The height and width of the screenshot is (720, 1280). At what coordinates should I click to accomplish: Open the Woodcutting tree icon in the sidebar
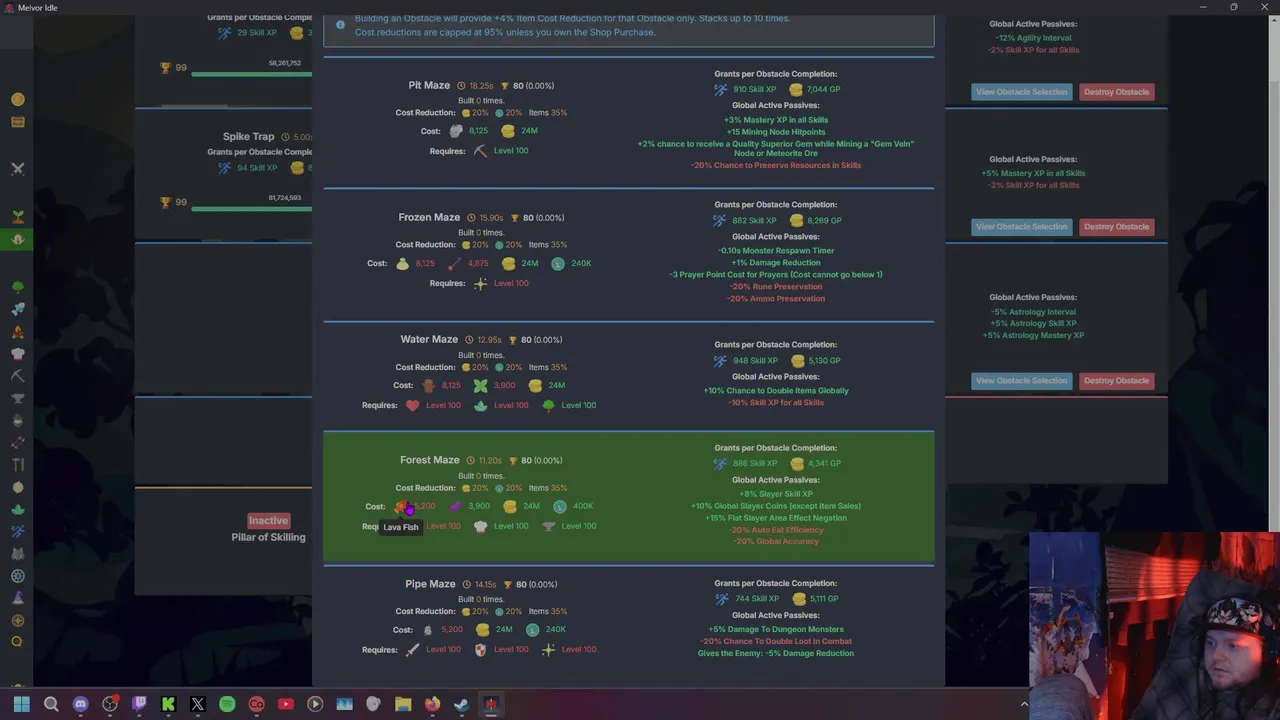tap(17, 287)
